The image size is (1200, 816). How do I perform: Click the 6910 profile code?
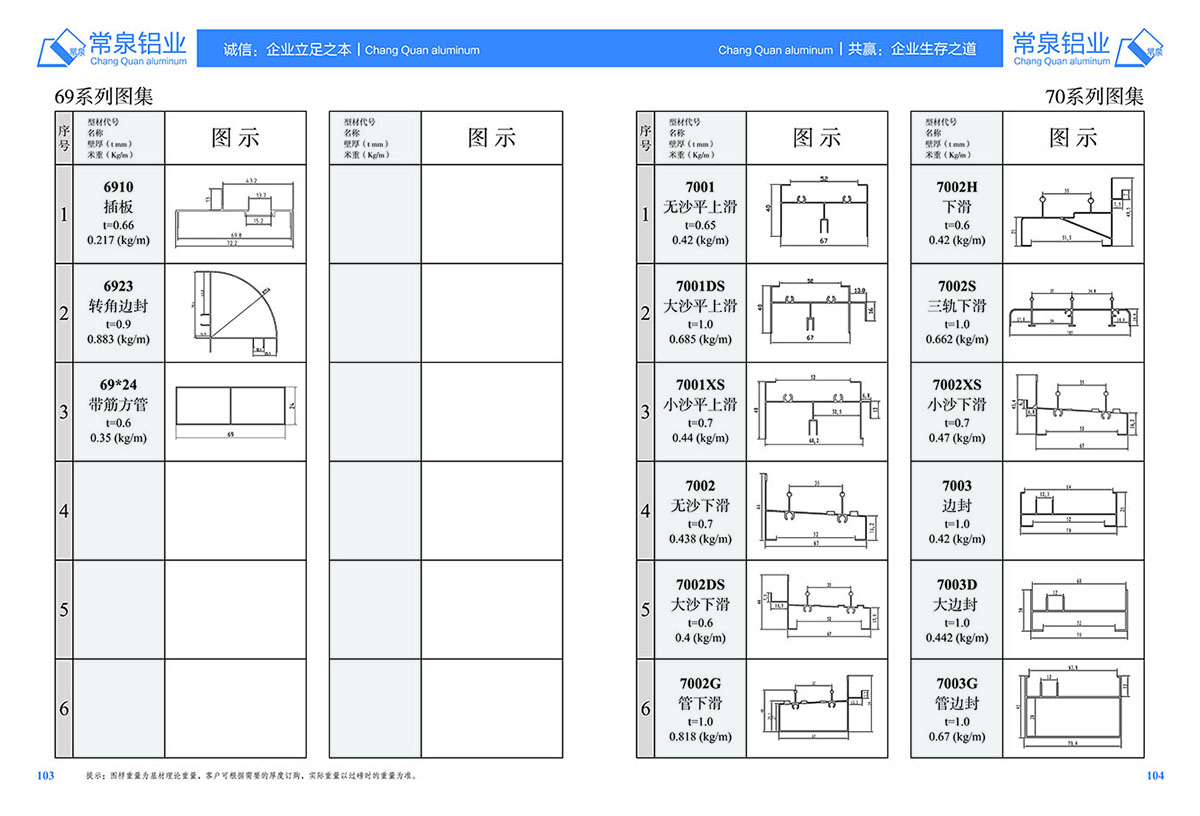pos(118,187)
